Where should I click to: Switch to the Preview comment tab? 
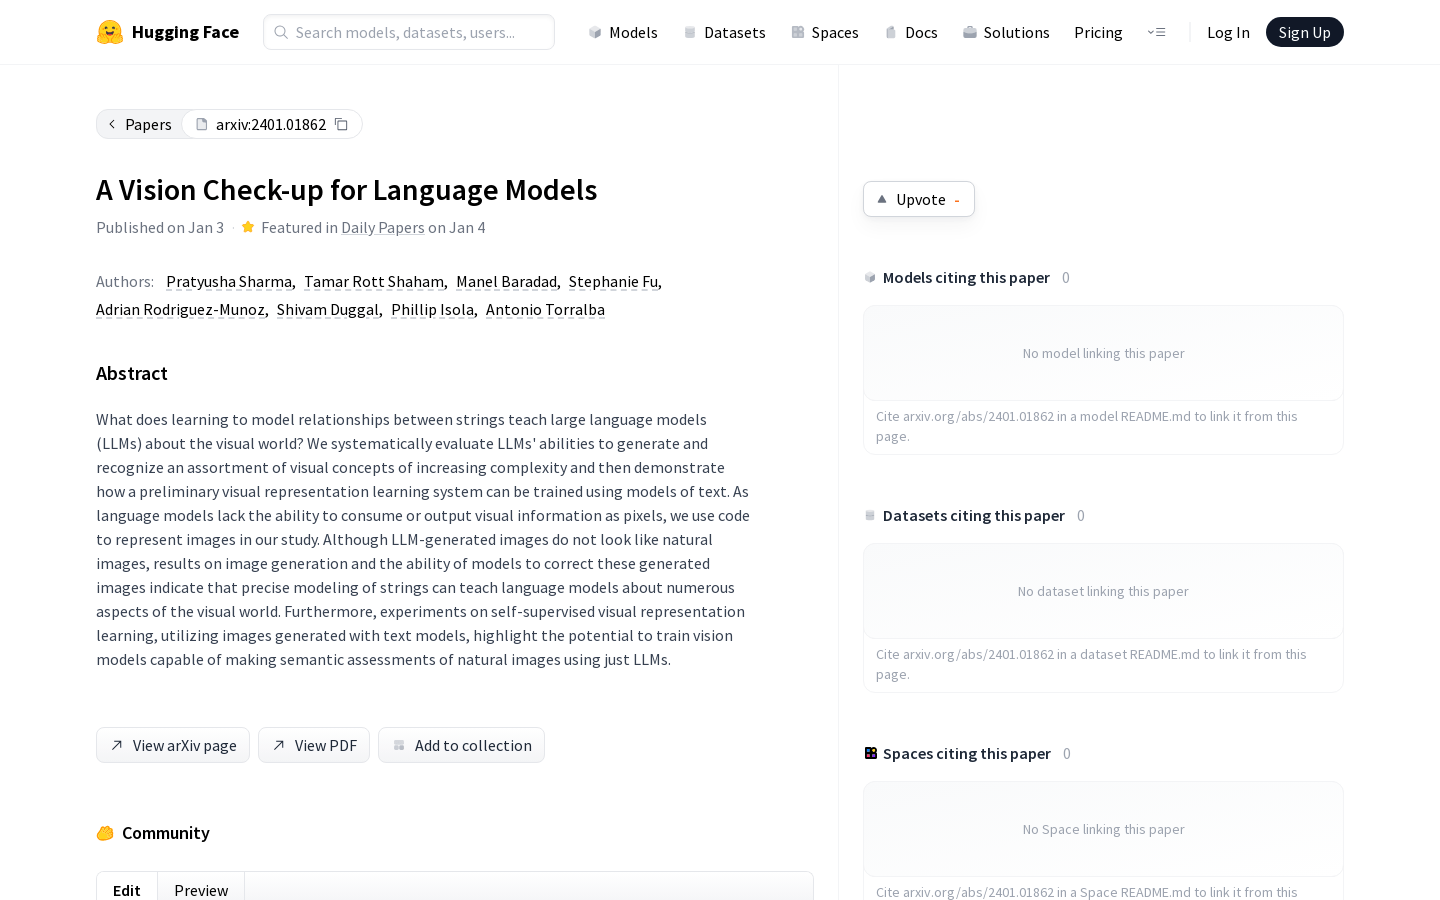pos(201,889)
